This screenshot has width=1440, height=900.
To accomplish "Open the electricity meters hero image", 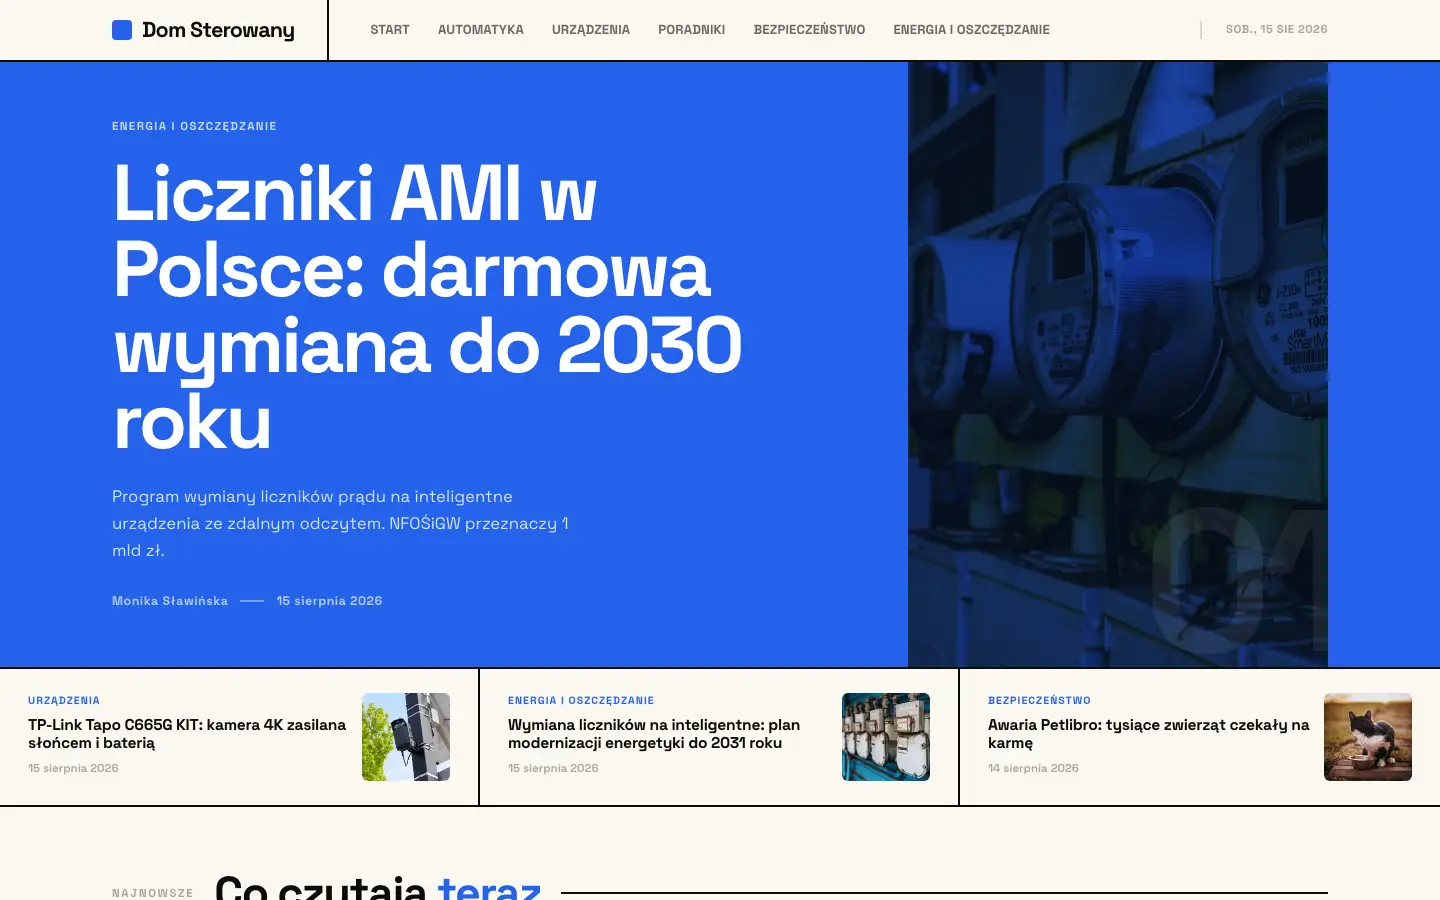I will [1118, 364].
